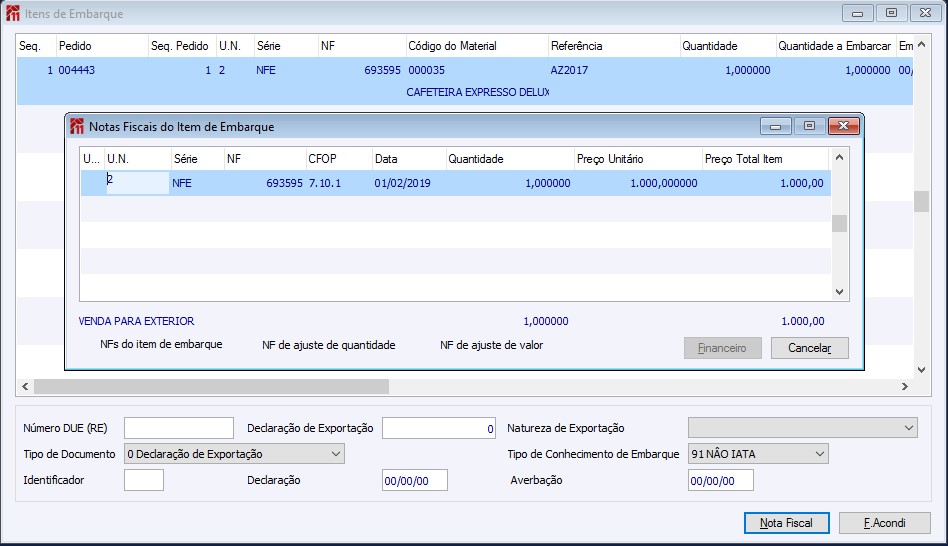Click the Quantidade a Embarcar column header
Image resolution: width=948 pixels, height=546 pixels.
(834, 46)
